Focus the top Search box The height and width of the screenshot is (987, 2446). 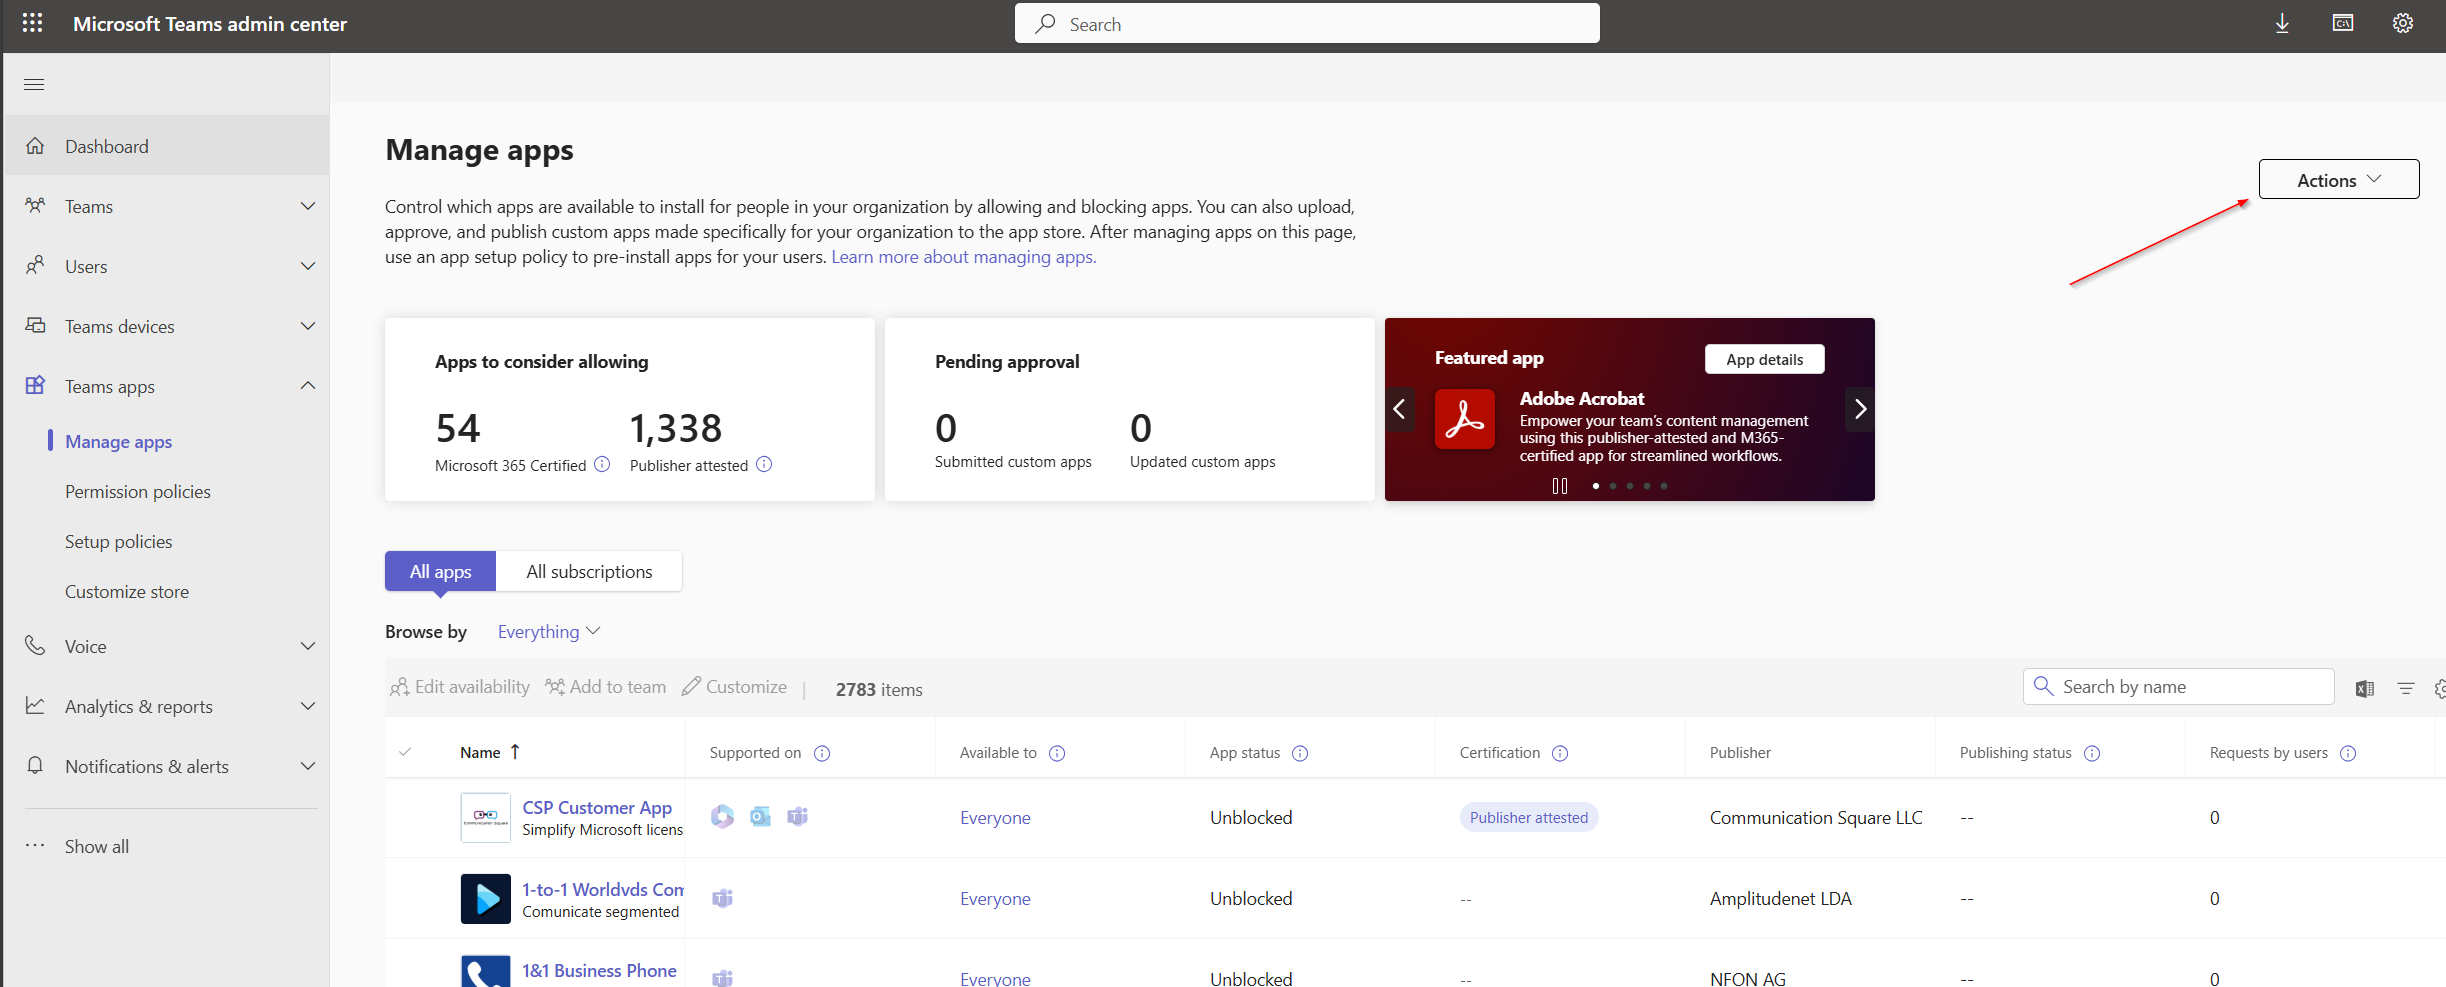click(1307, 24)
